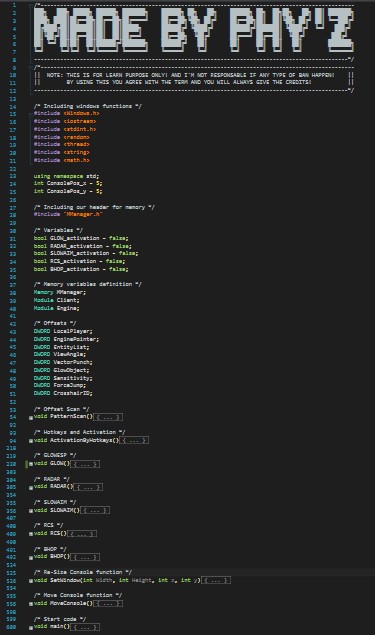Place cursor on #include <Windows.h> line

tap(66, 113)
